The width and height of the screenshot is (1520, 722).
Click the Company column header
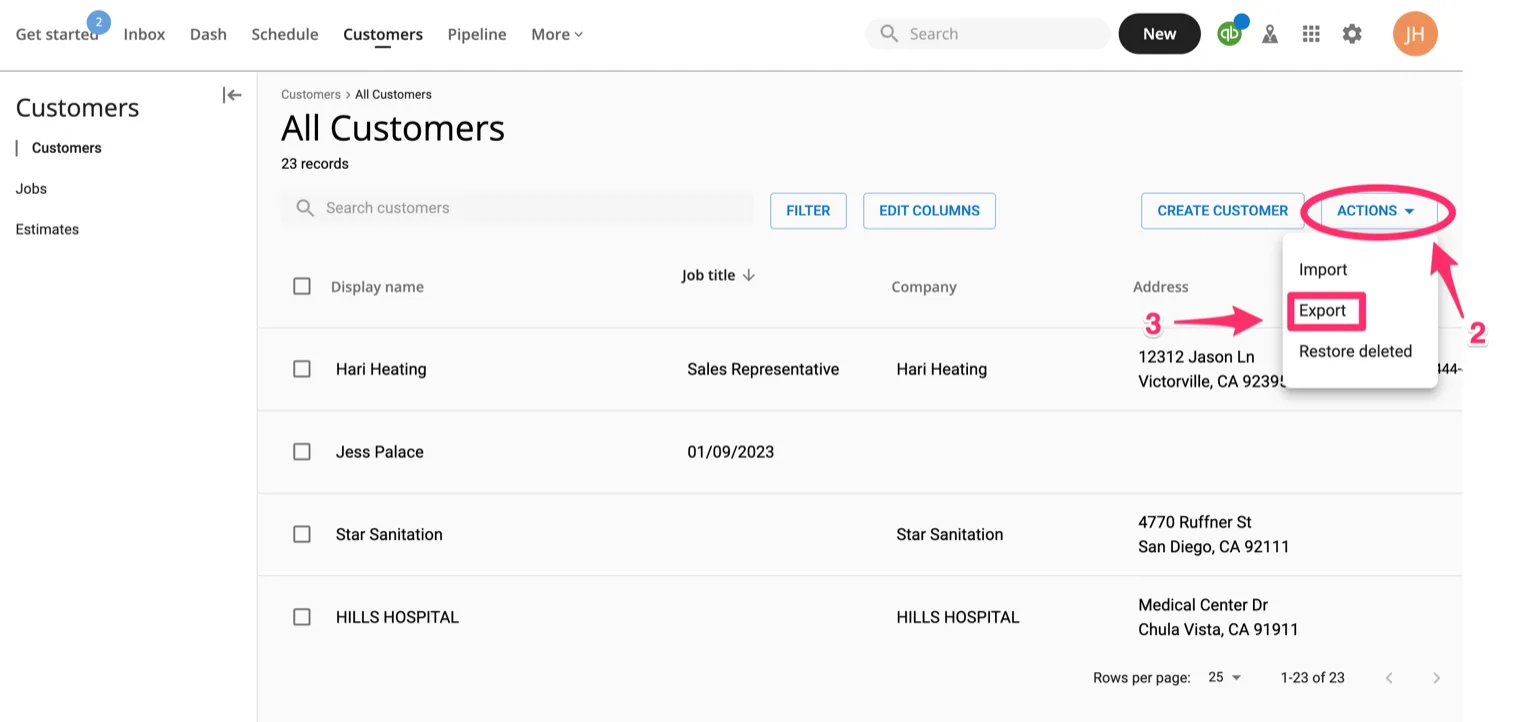[x=924, y=287]
